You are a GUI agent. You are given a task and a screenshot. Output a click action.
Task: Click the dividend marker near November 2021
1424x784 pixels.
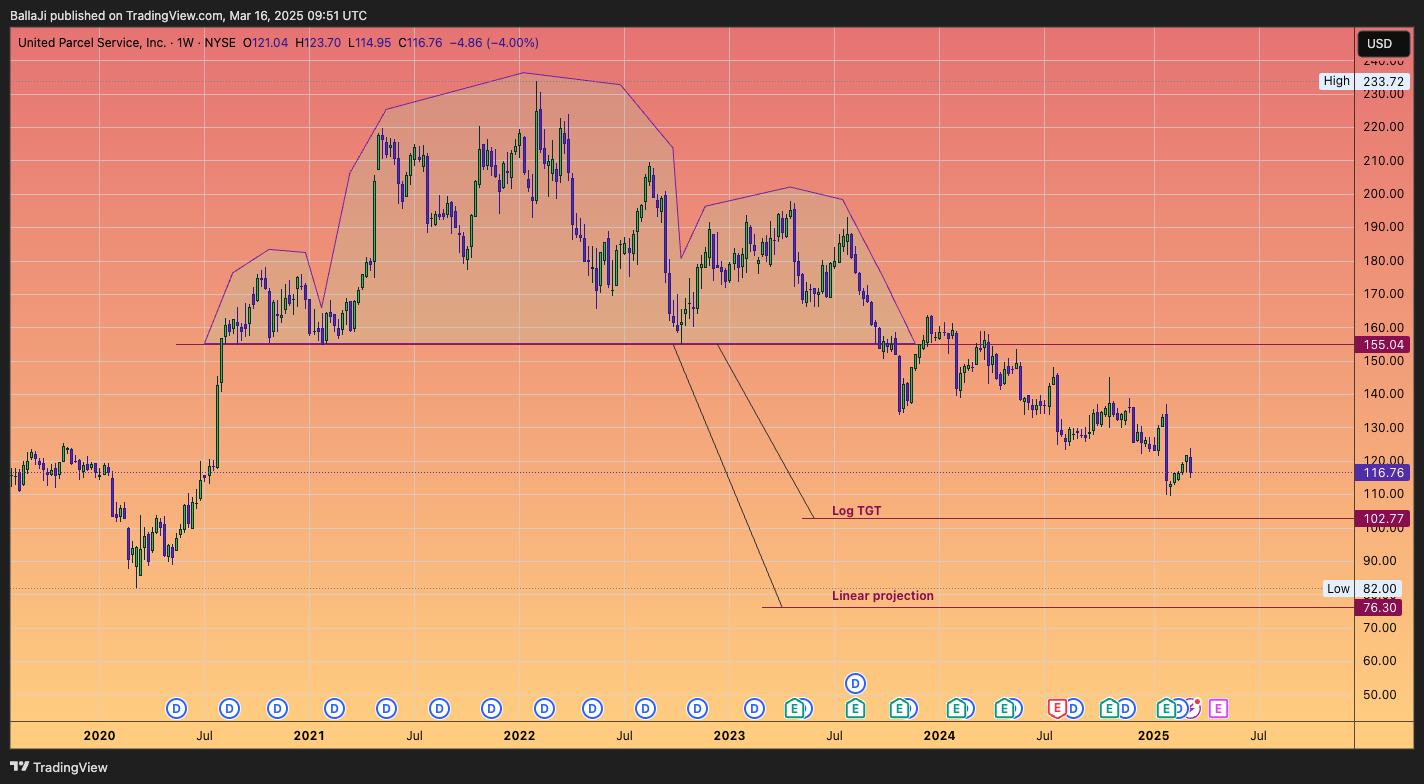[491, 709]
